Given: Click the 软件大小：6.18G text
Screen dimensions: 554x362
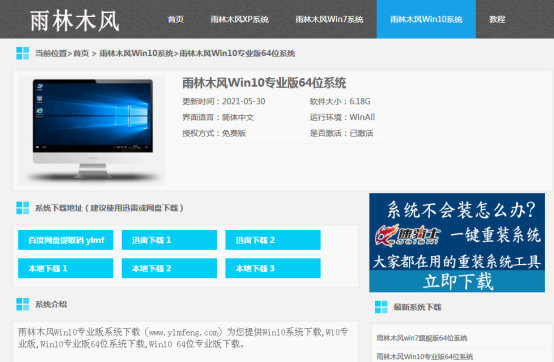Looking at the screenshot, I should tap(340, 101).
